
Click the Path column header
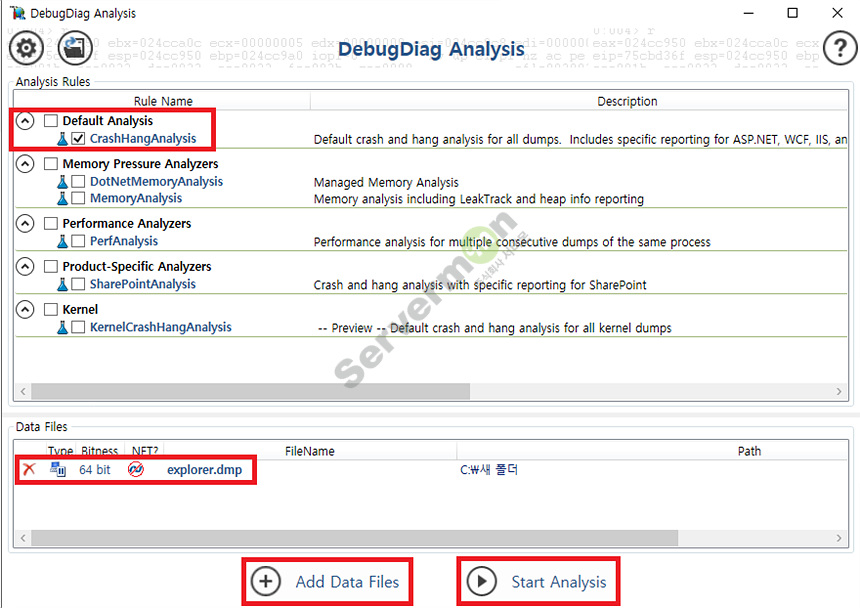point(749,451)
